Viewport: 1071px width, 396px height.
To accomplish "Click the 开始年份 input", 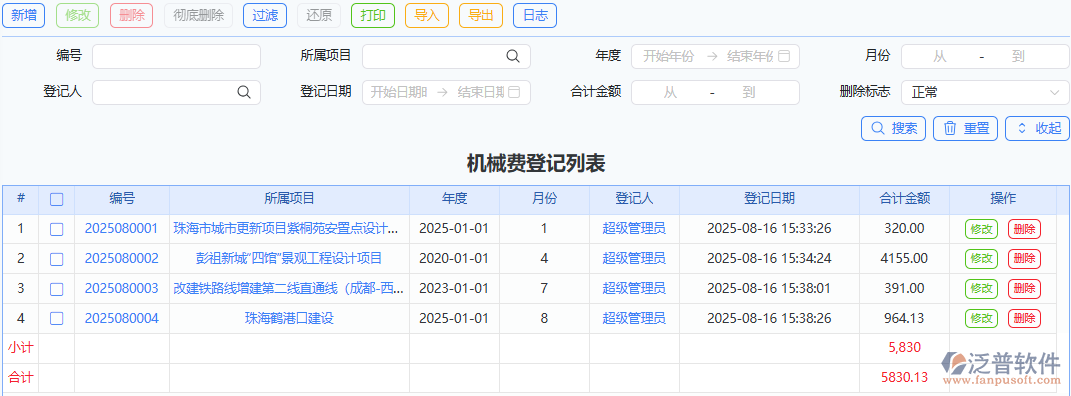I will (x=669, y=56).
